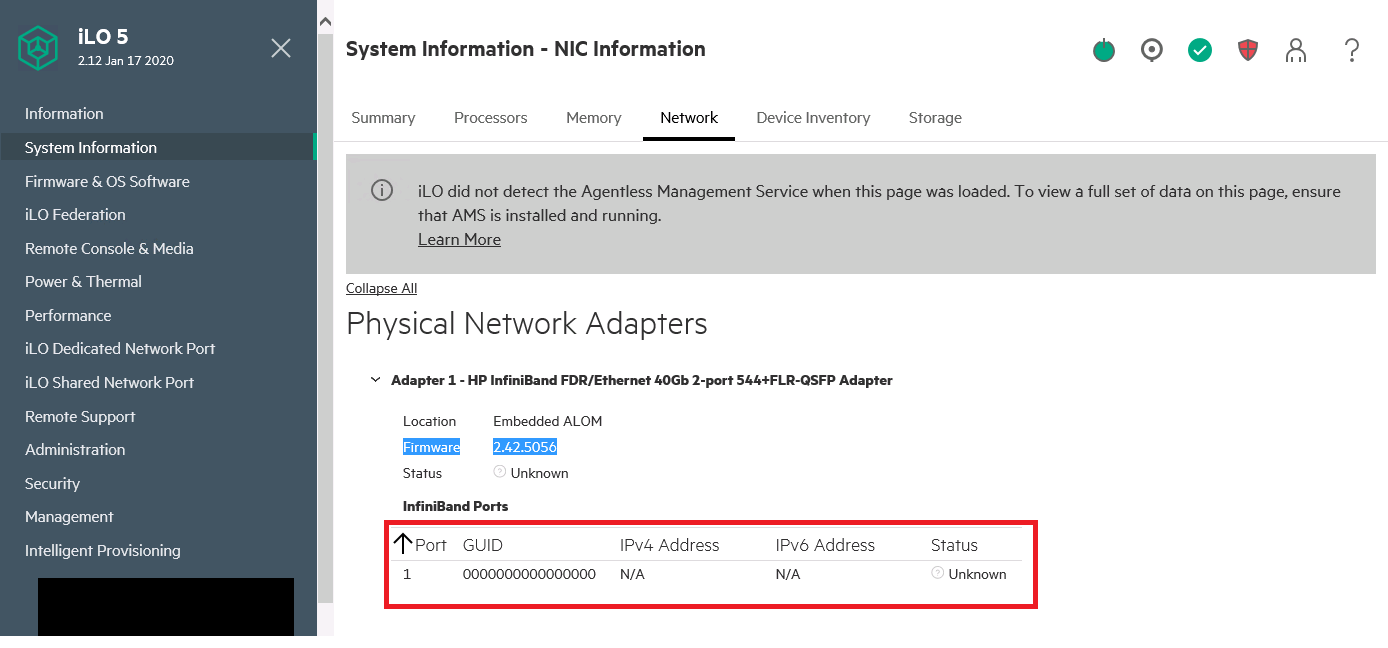This screenshot has height=648, width=1388.
Task: Click the GUID column header
Action: pos(483,545)
